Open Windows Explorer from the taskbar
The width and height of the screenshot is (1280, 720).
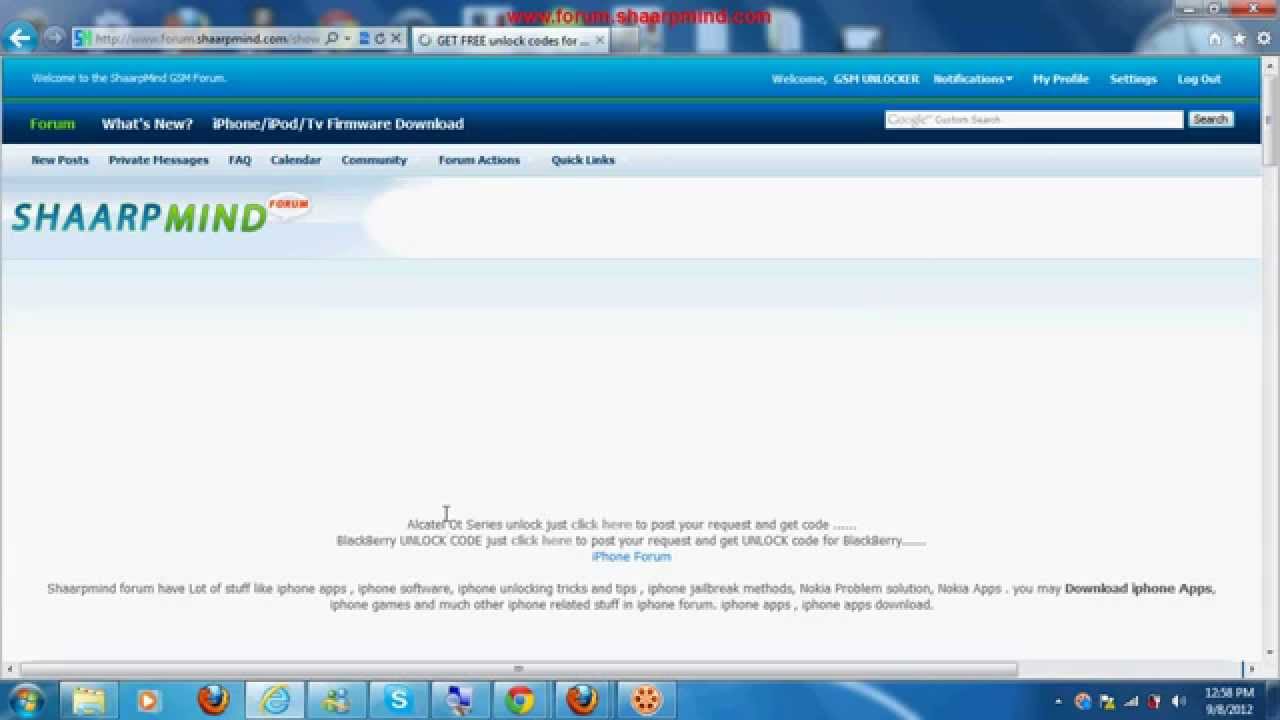[89, 700]
